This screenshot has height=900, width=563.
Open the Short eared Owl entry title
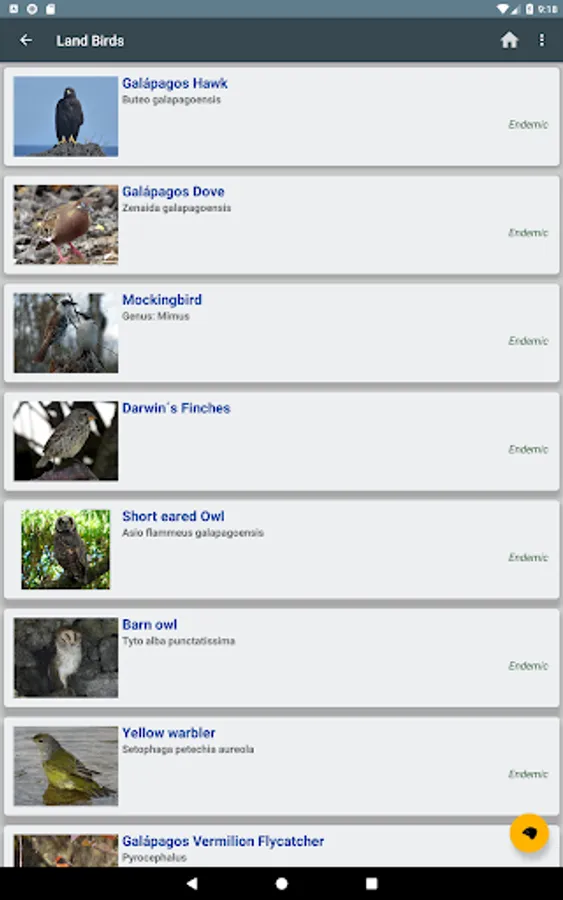coord(173,516)
